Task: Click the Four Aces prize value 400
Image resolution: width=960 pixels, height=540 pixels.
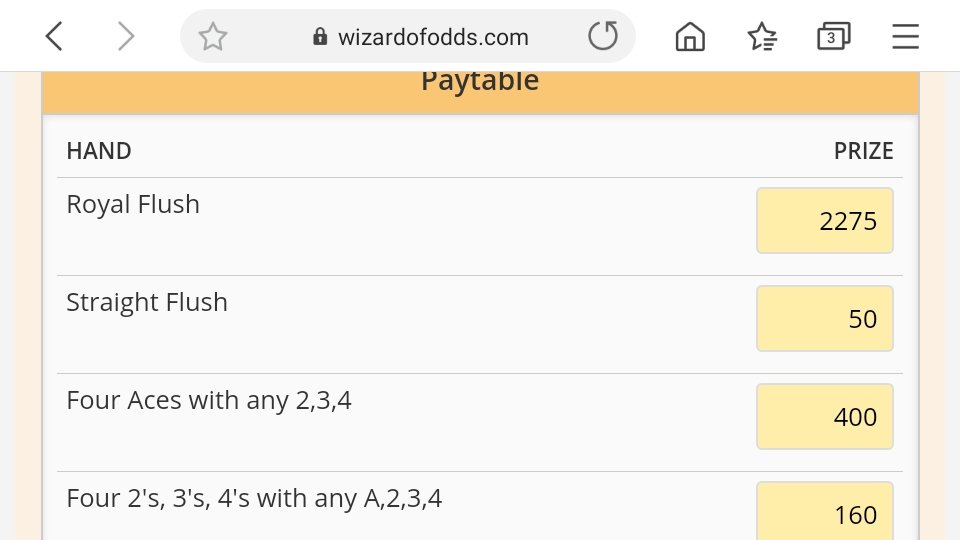Action: (x=824, y=417)
